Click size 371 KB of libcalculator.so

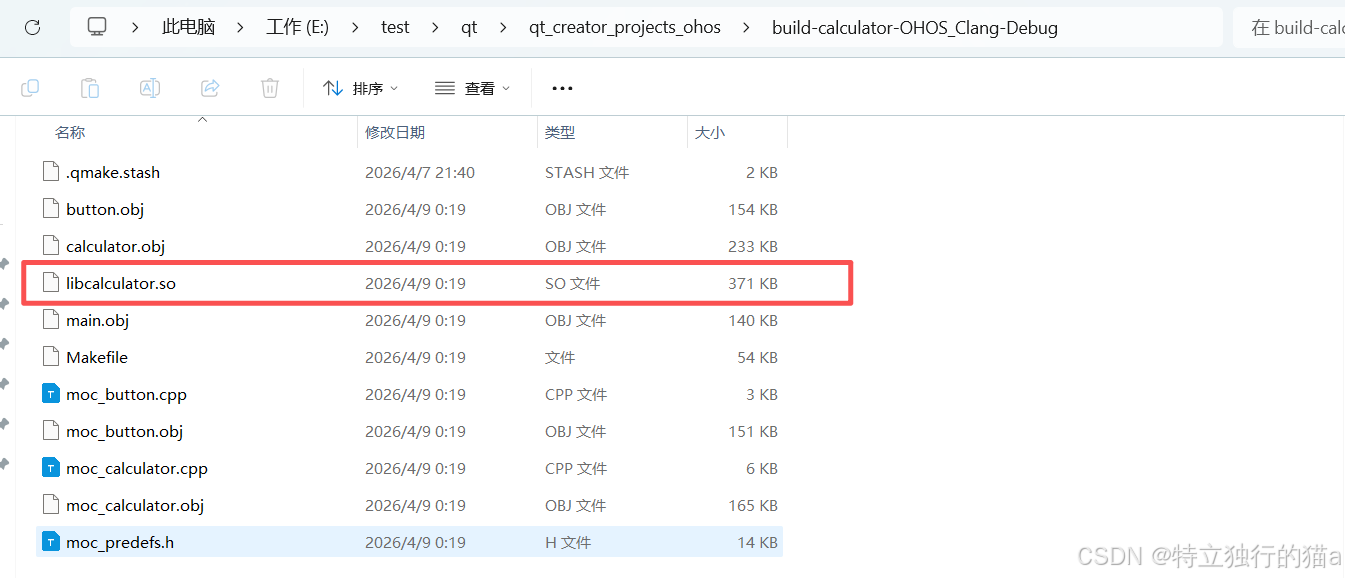pyautogui.click(x=753, y=283)
